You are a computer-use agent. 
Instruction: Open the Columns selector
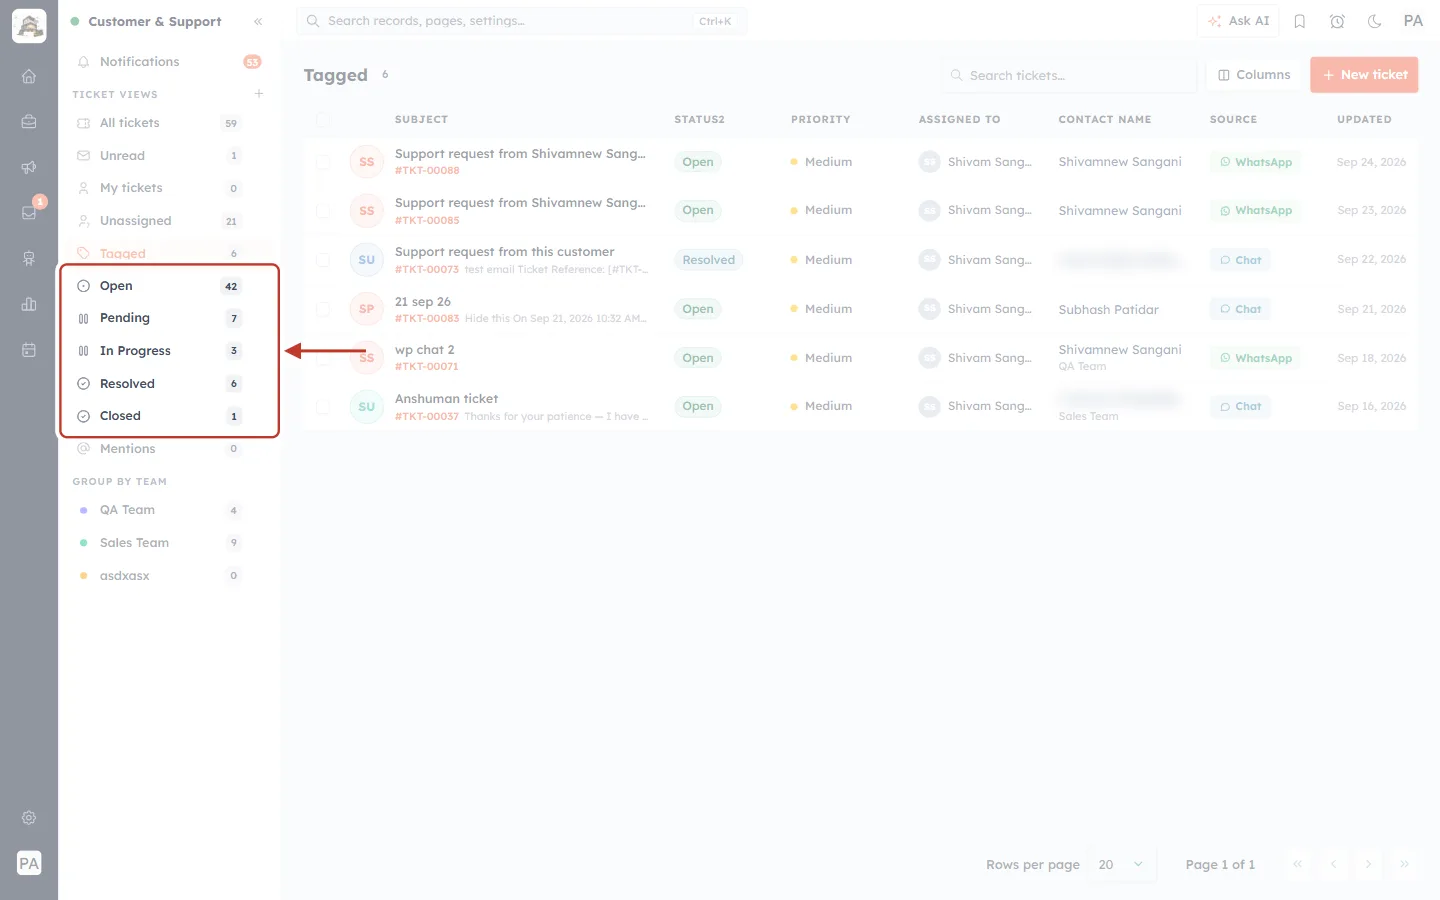click(1254, 75)
